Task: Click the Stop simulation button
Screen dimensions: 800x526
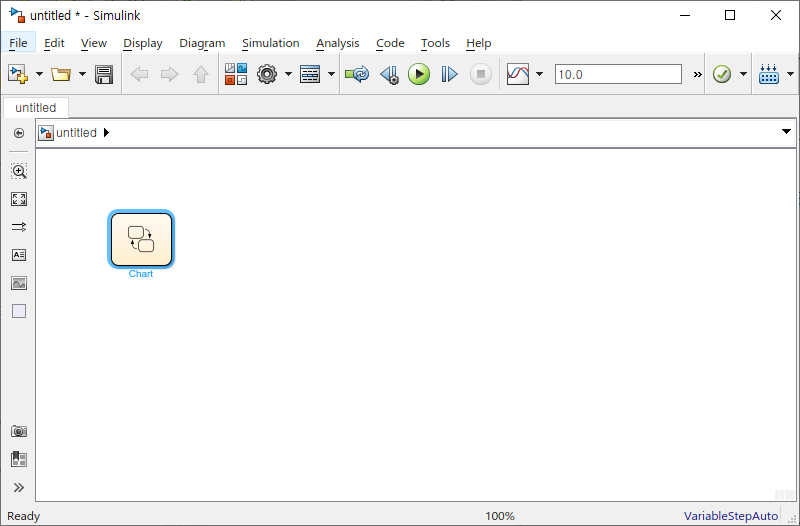Action: coord(480,74)
